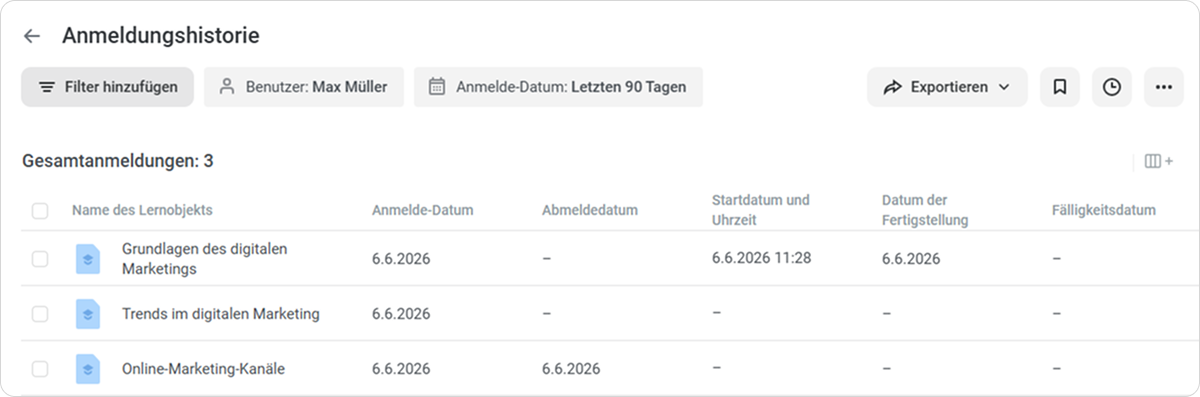Open the Benutzer: Max Müller filter

coord(304,87)
